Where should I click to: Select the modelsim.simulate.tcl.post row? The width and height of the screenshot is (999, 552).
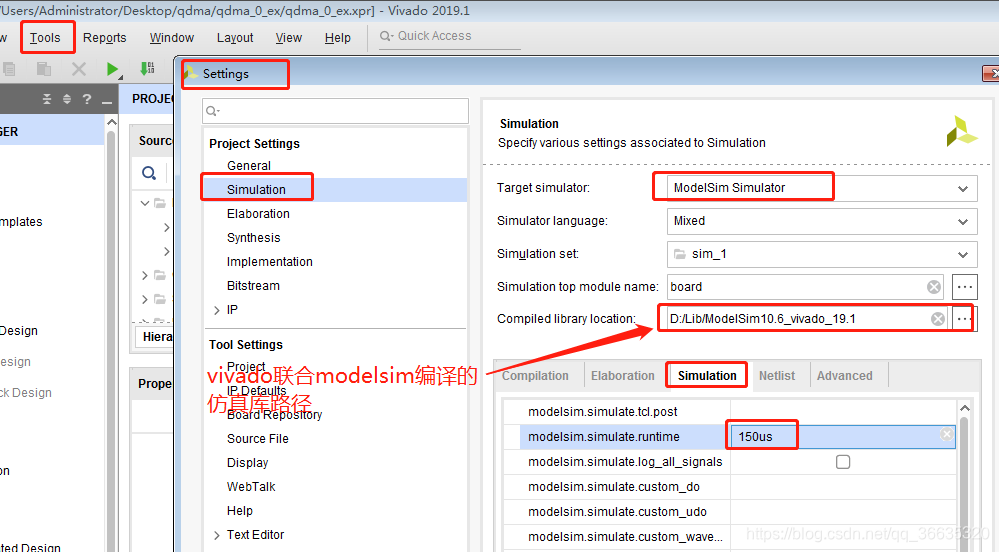click(x=729, y=412)
